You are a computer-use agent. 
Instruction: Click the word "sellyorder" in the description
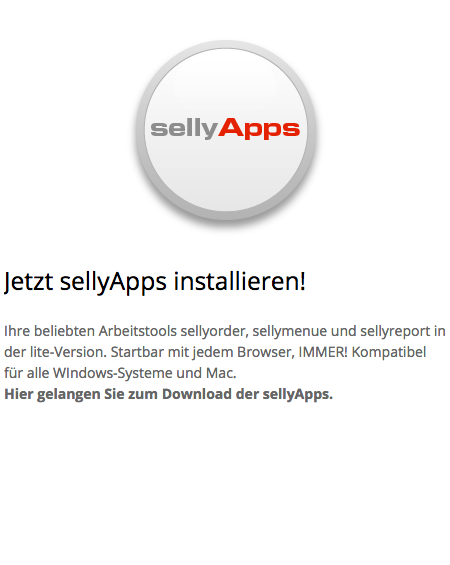tap(214, 331)
